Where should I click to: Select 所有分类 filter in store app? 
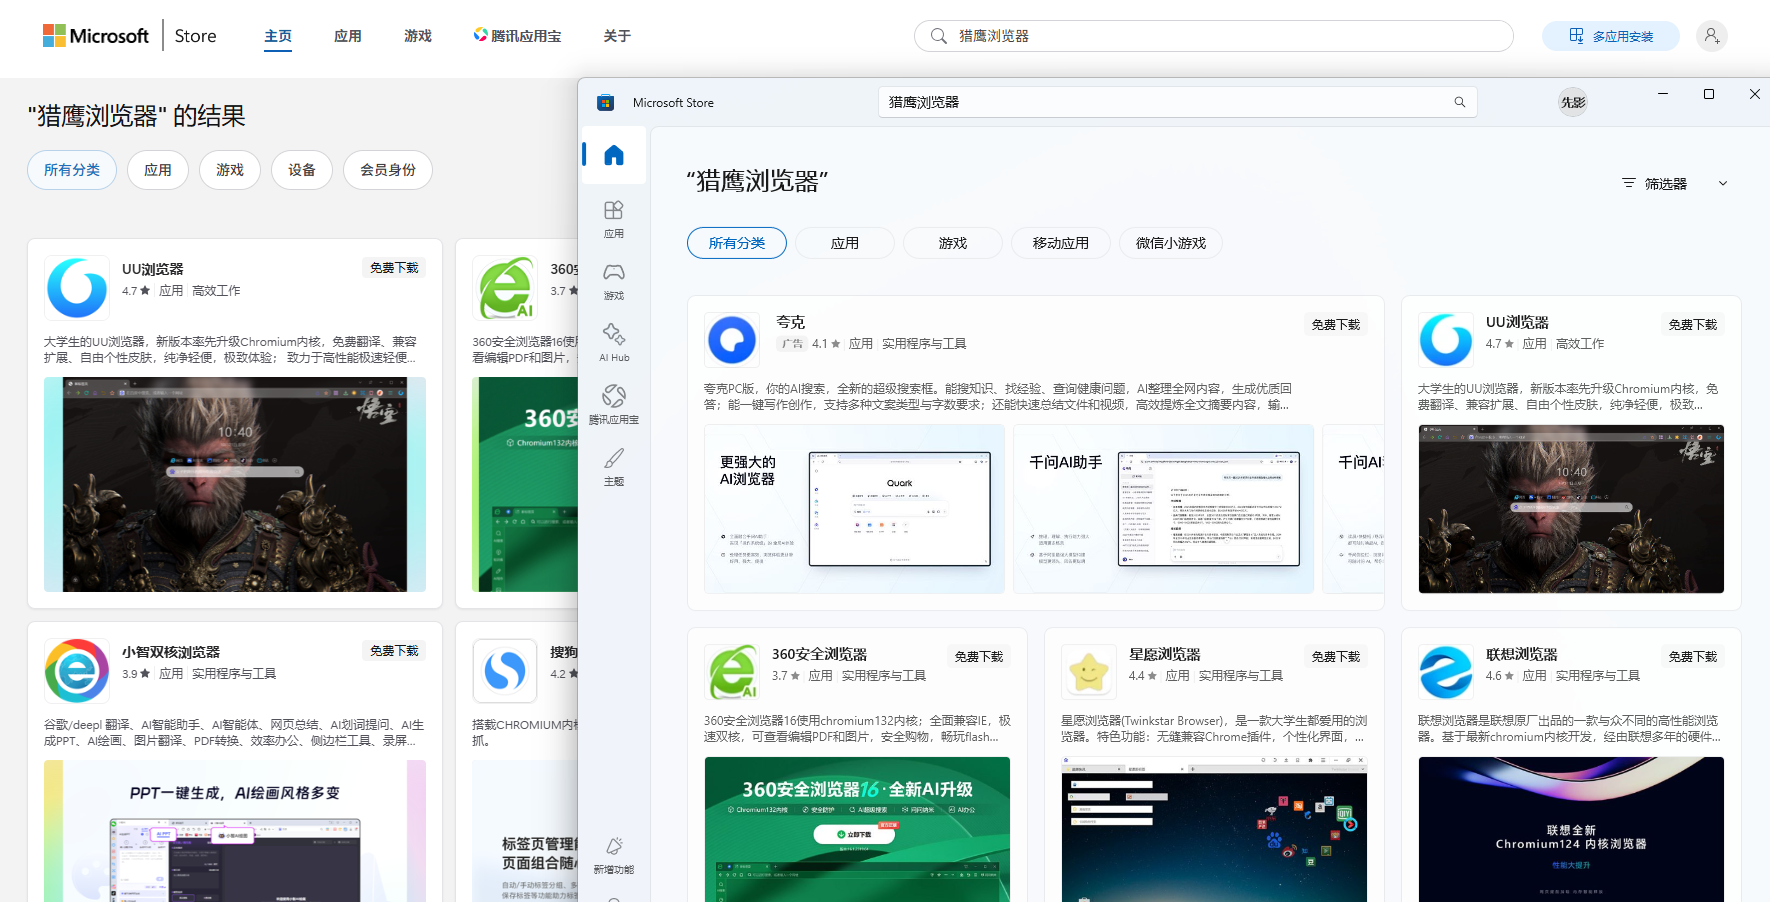737,243
